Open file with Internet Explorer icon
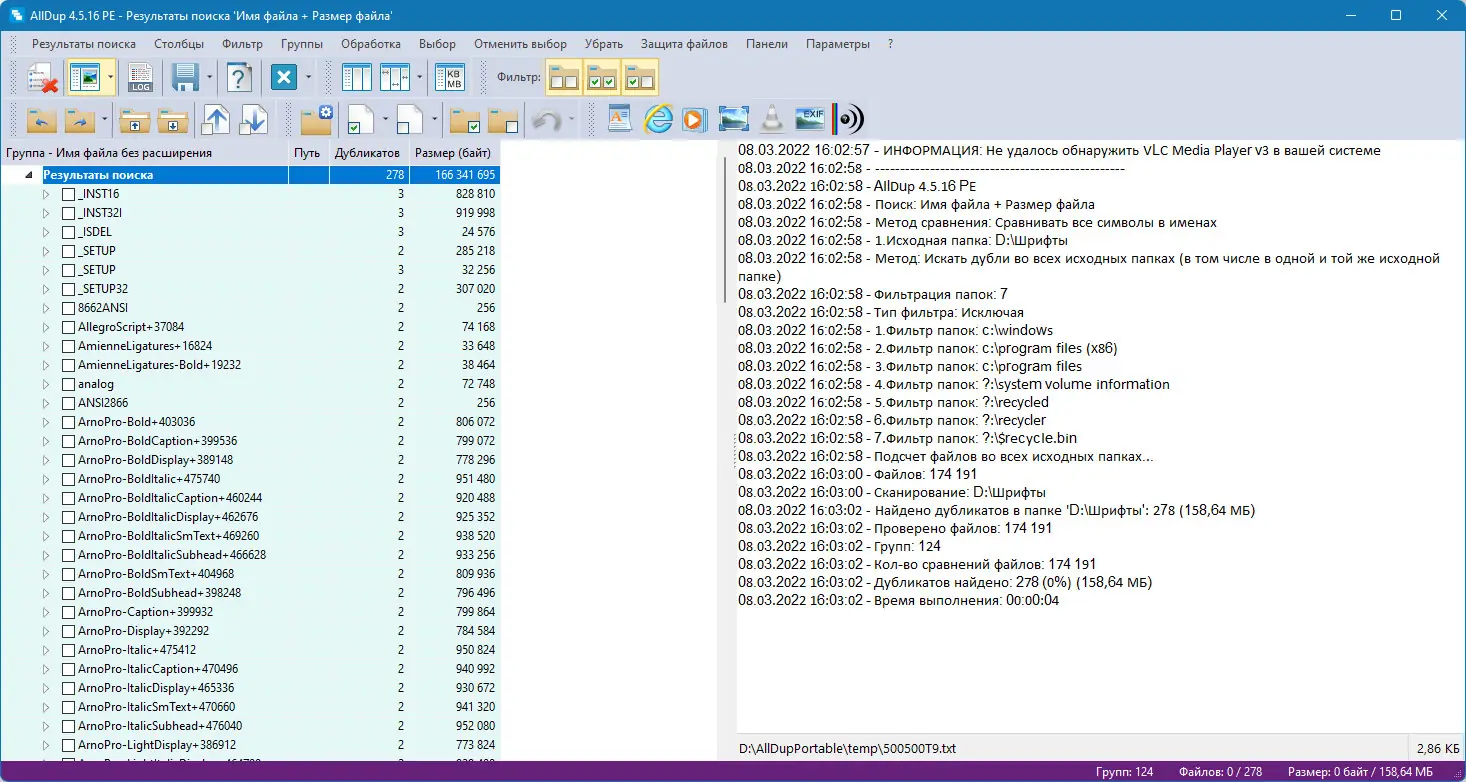Image resolution: width=1466 pixels, height=782 pixels. tap(657, 119)
